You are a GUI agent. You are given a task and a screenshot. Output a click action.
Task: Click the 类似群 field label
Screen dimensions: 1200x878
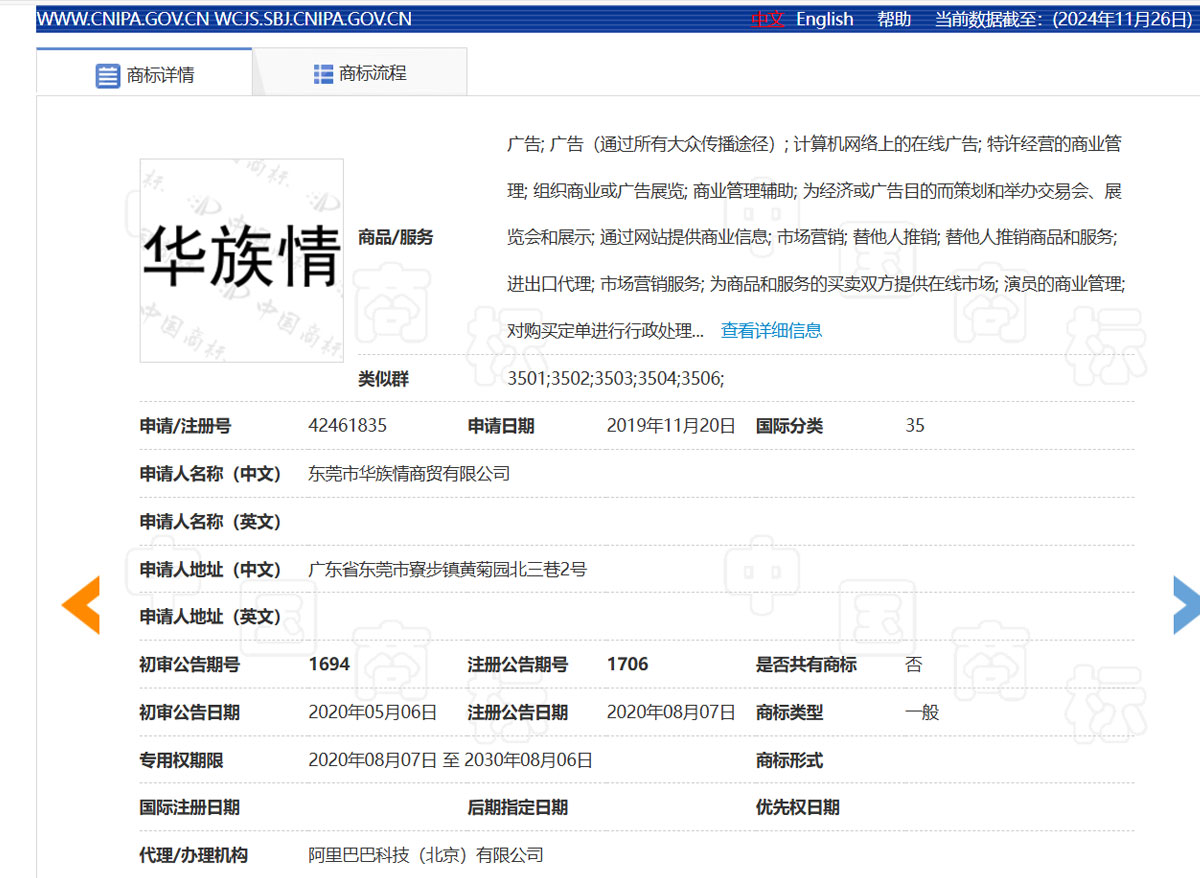coord(383,380)
